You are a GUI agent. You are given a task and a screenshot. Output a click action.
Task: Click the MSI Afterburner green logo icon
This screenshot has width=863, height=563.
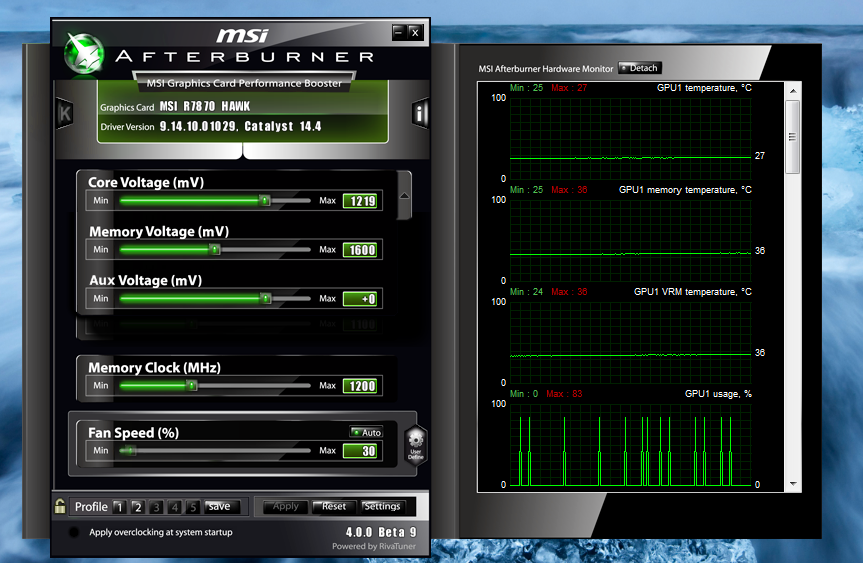click(83, 53)
